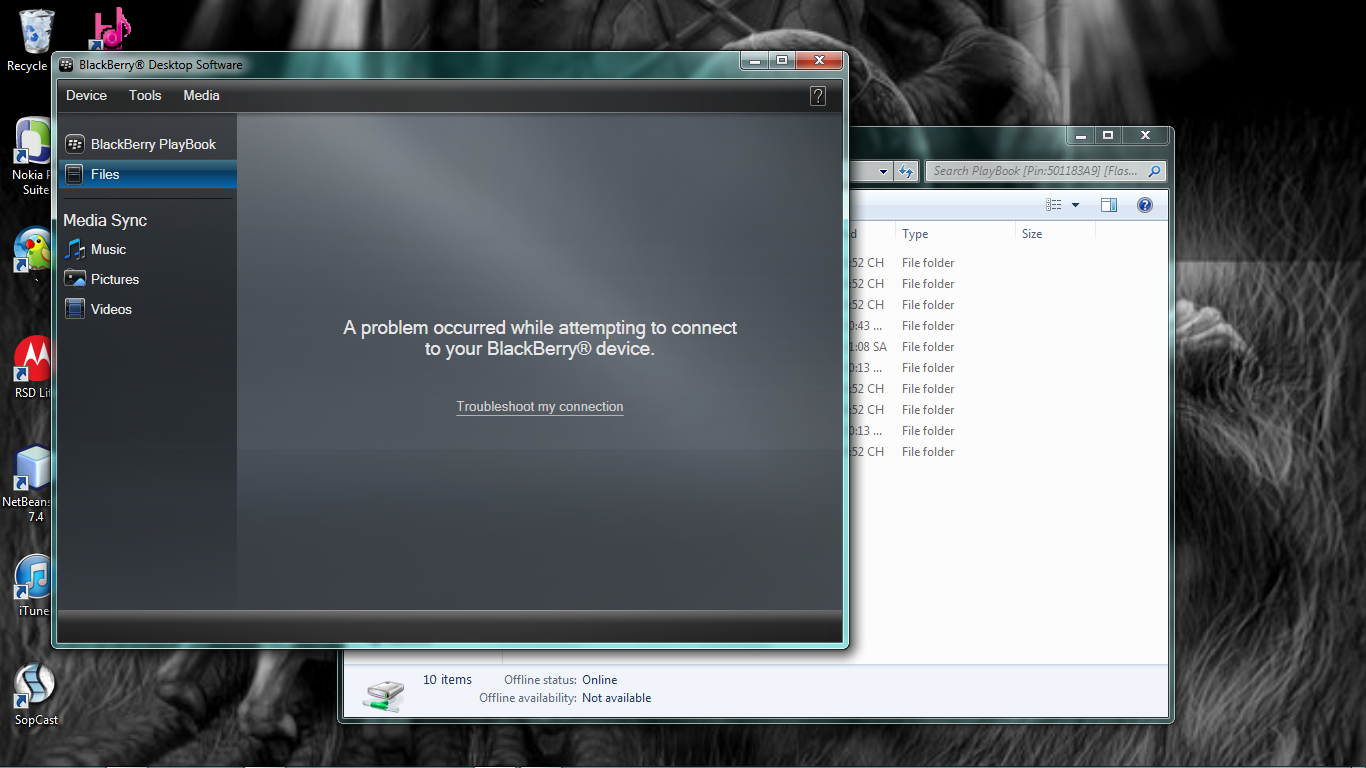1366x768 pixels.
Task: Select the iTunes desktop shortcut
Action: tap(33, 586)
